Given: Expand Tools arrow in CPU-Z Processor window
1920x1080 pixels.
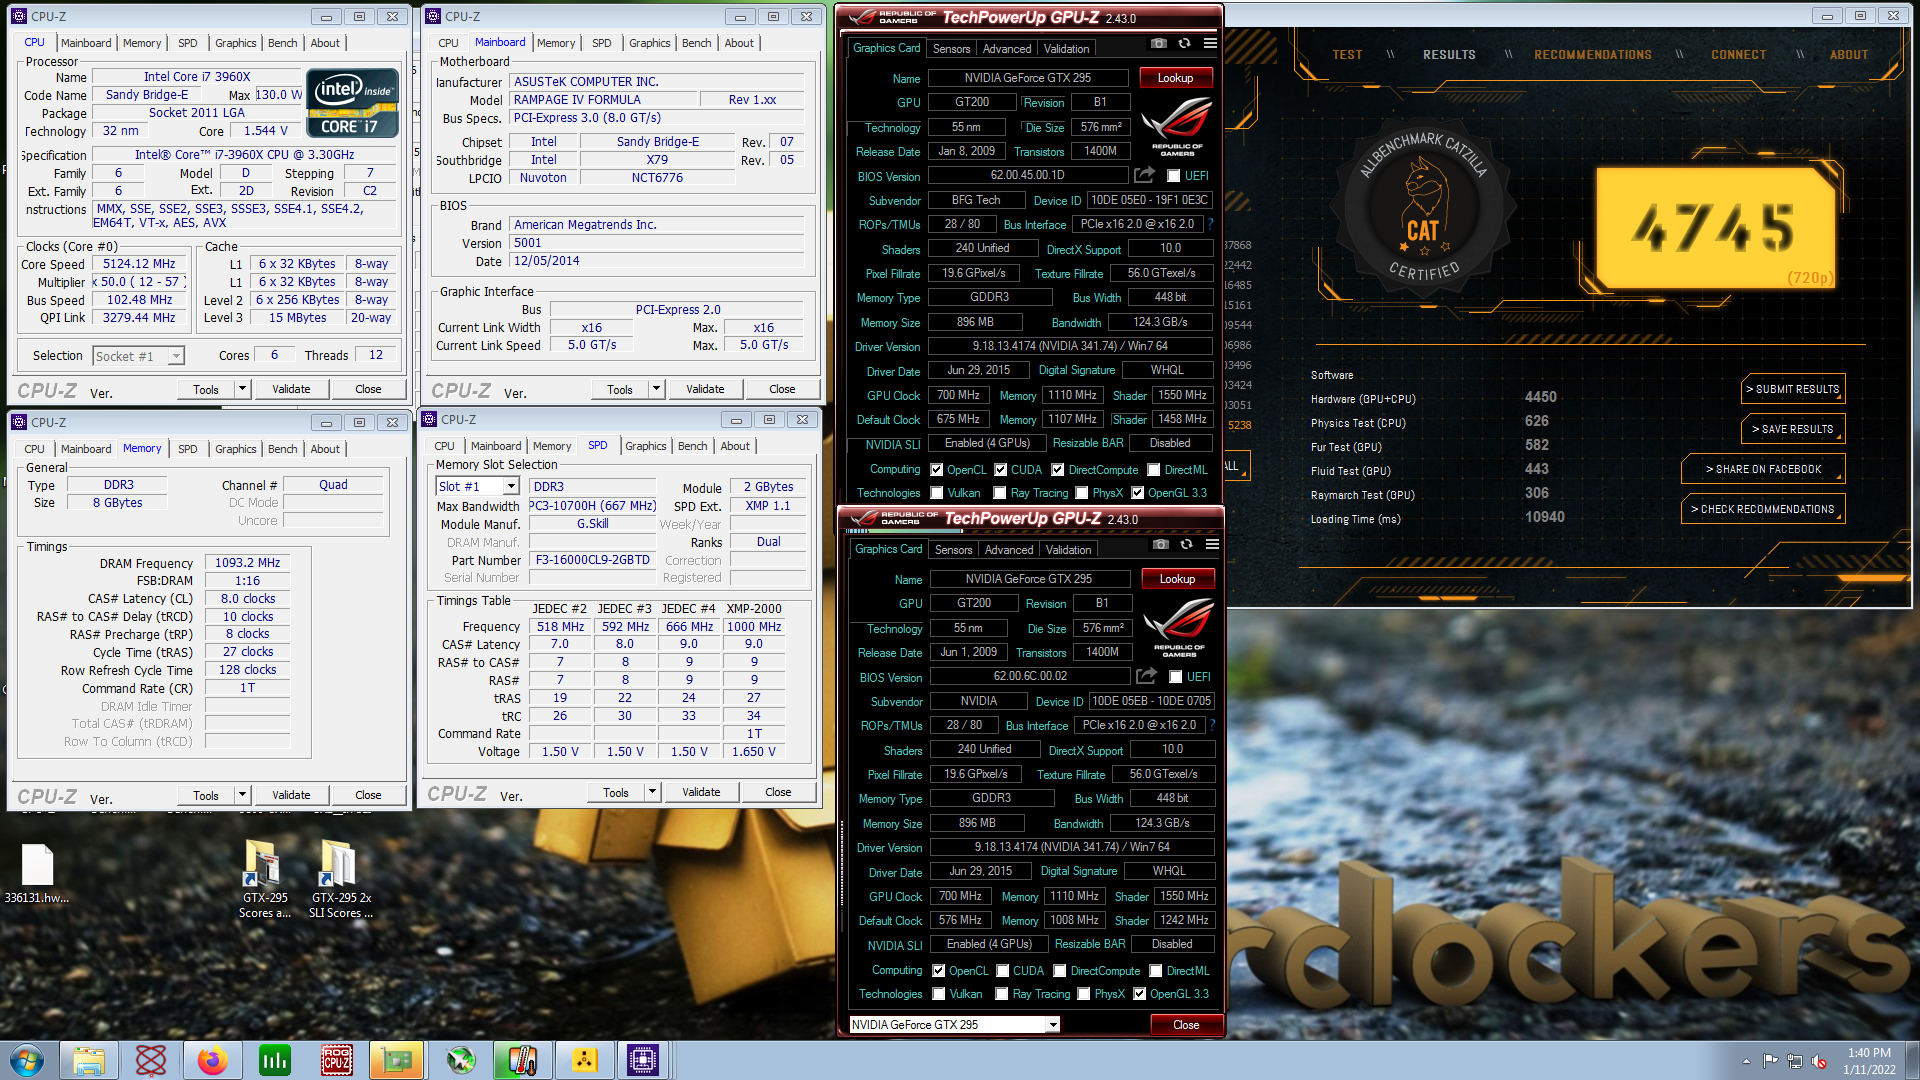Looking at the screenshot, I should [x=242, y=389].
